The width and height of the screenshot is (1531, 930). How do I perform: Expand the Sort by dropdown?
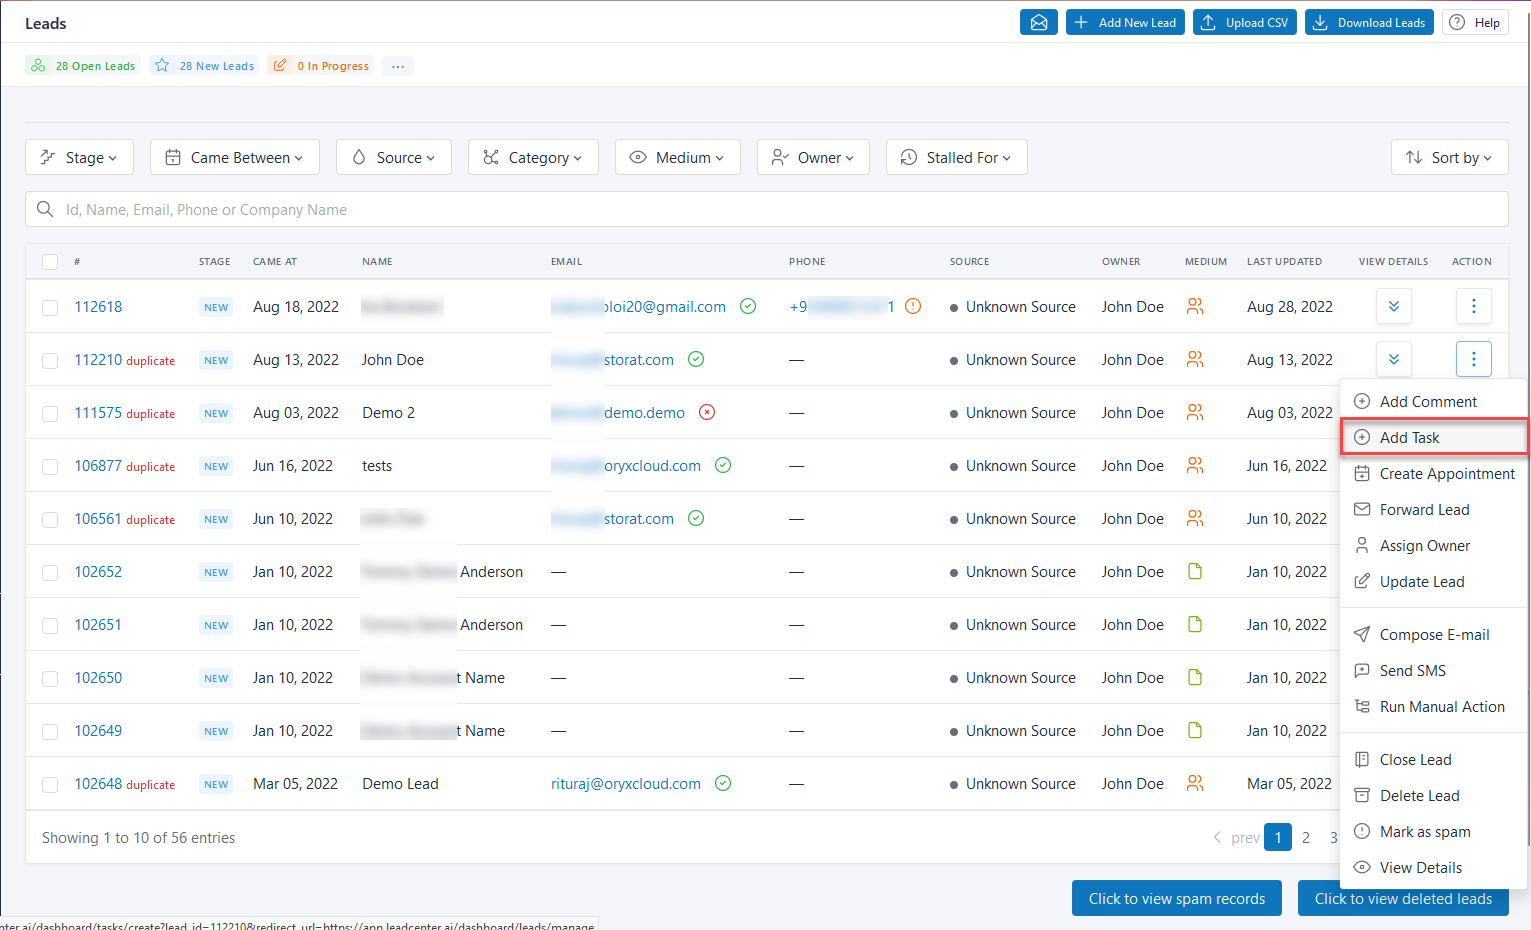click(1448, 157)
